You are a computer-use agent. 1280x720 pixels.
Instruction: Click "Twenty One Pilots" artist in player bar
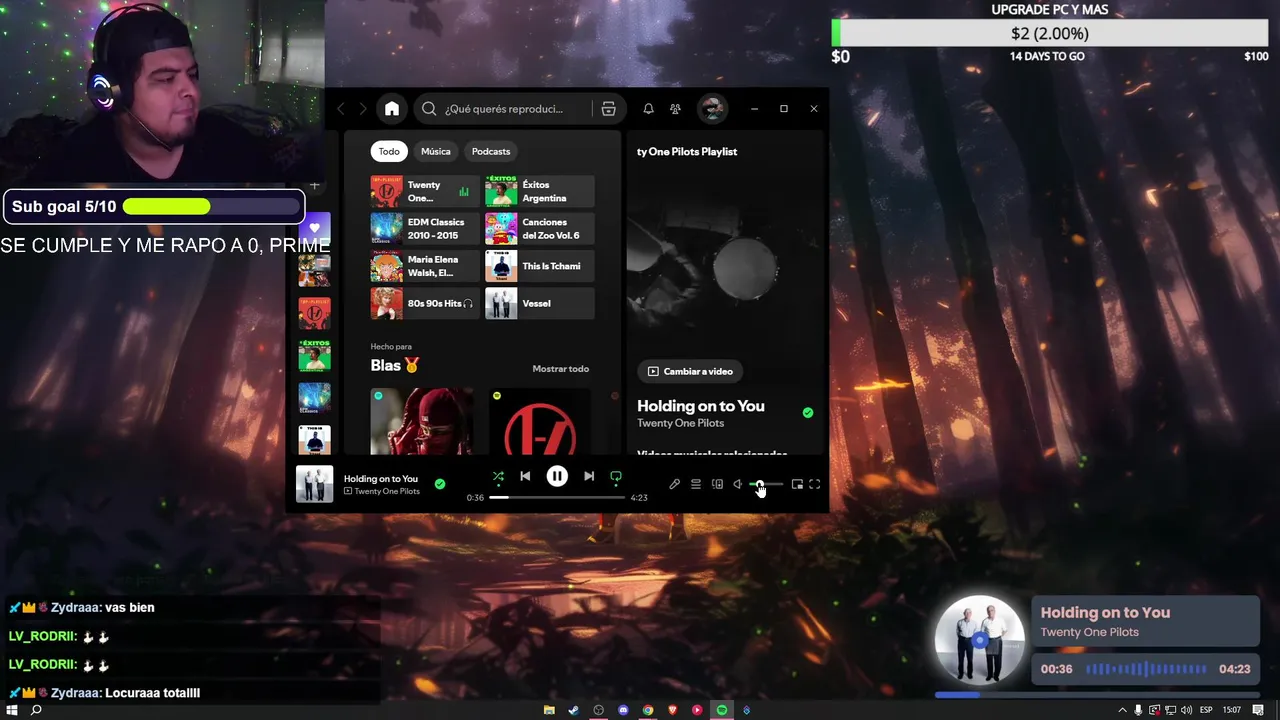tap(386, 491)
